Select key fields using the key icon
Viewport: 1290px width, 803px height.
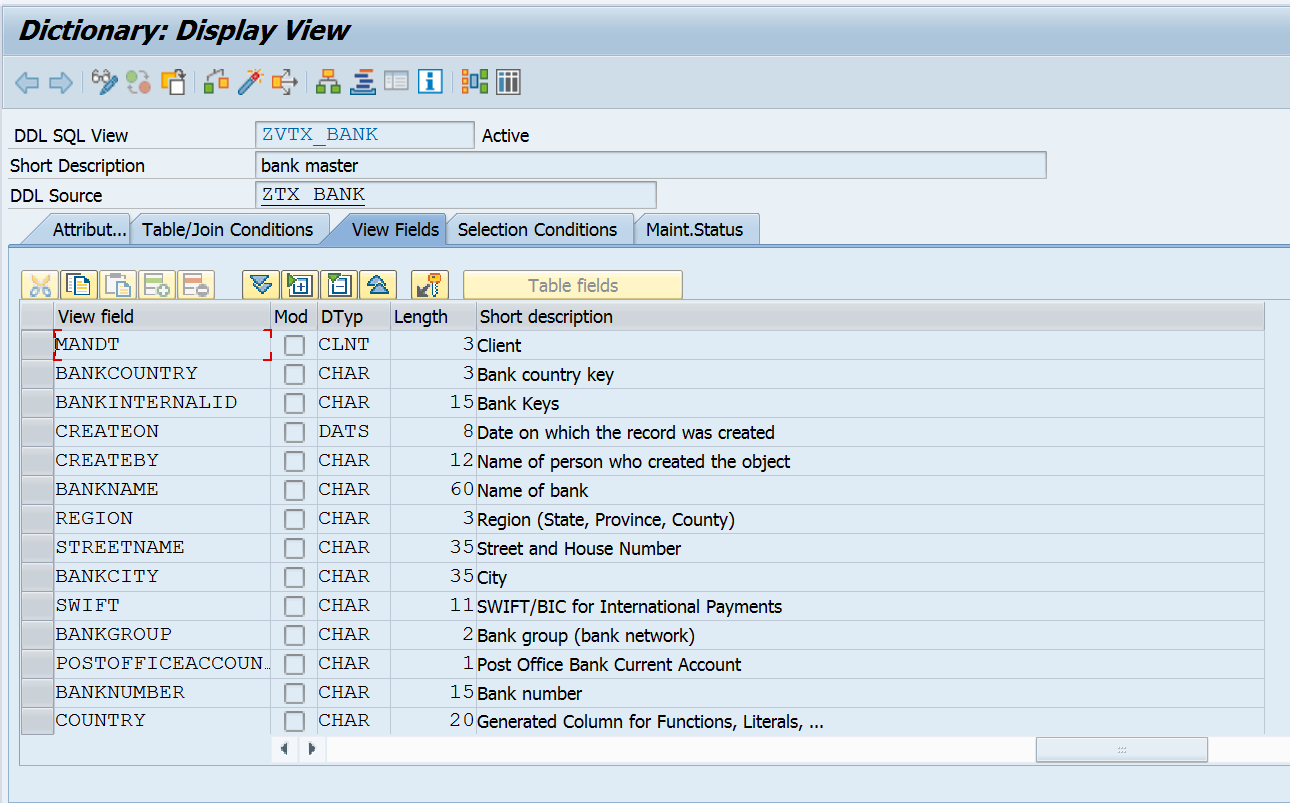pos(428,285)
